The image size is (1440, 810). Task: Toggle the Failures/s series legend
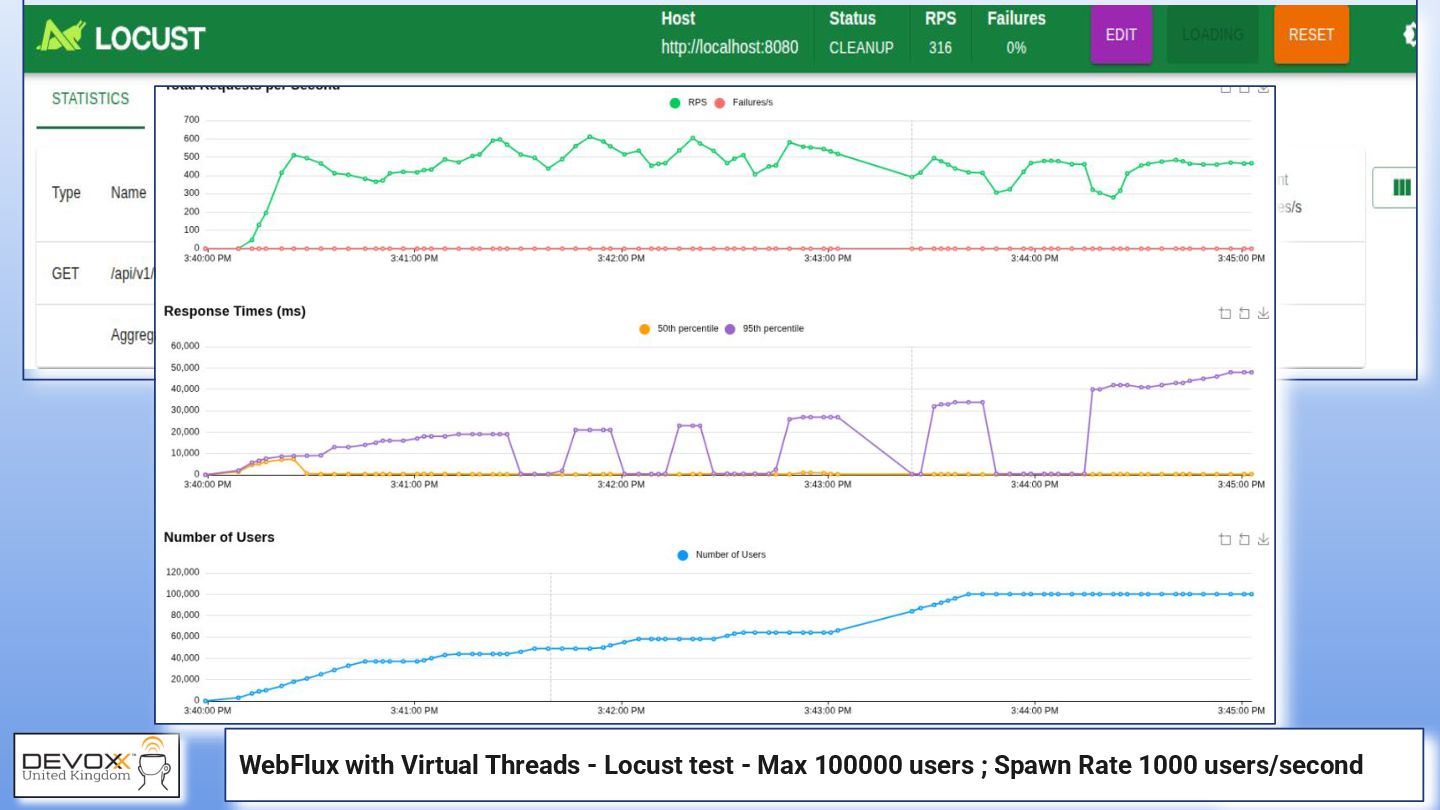(744, 102)
